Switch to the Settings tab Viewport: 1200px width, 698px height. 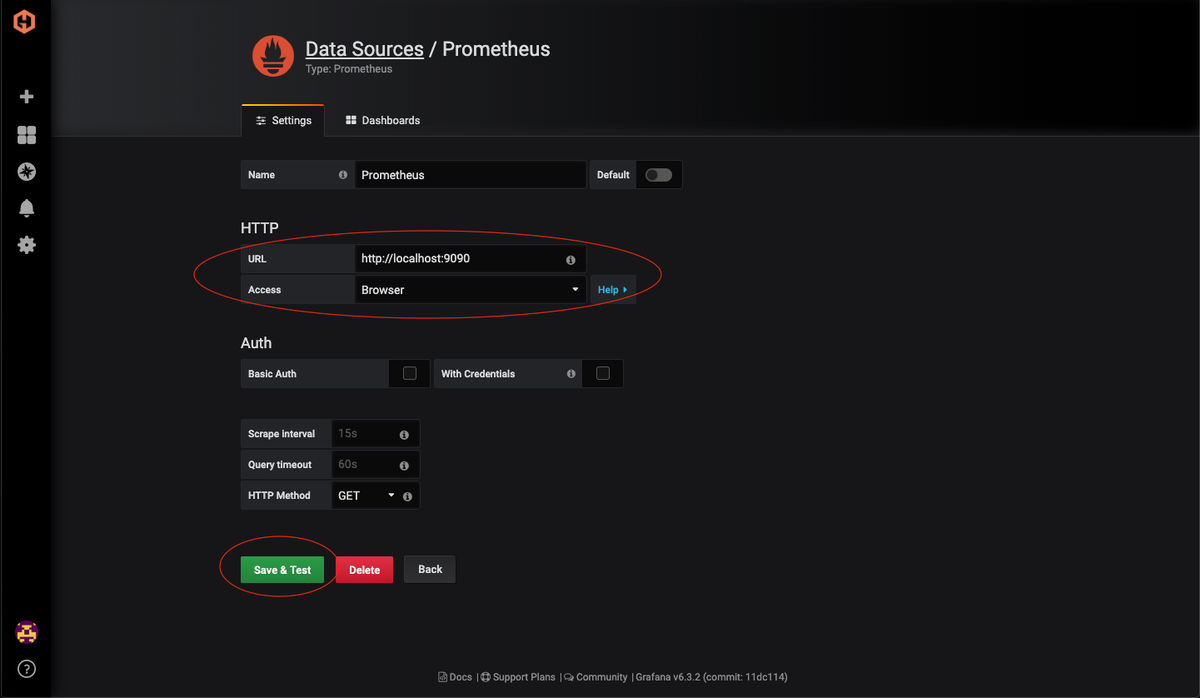click(x=283, y=120)
